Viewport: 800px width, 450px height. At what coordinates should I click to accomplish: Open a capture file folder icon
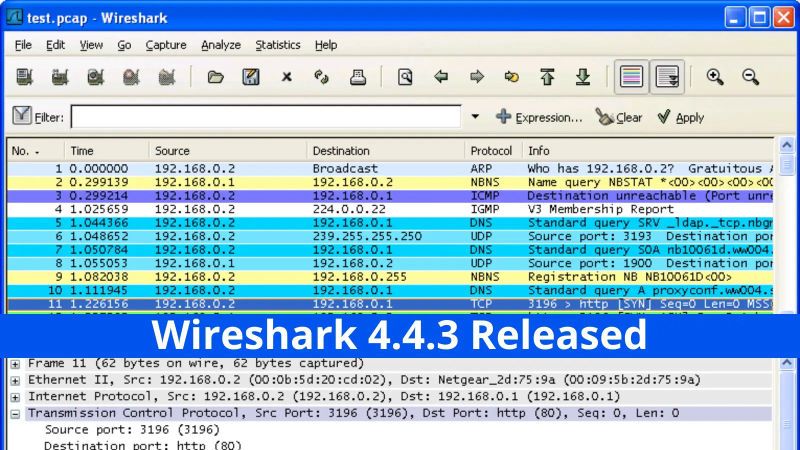tap(216, 77)
